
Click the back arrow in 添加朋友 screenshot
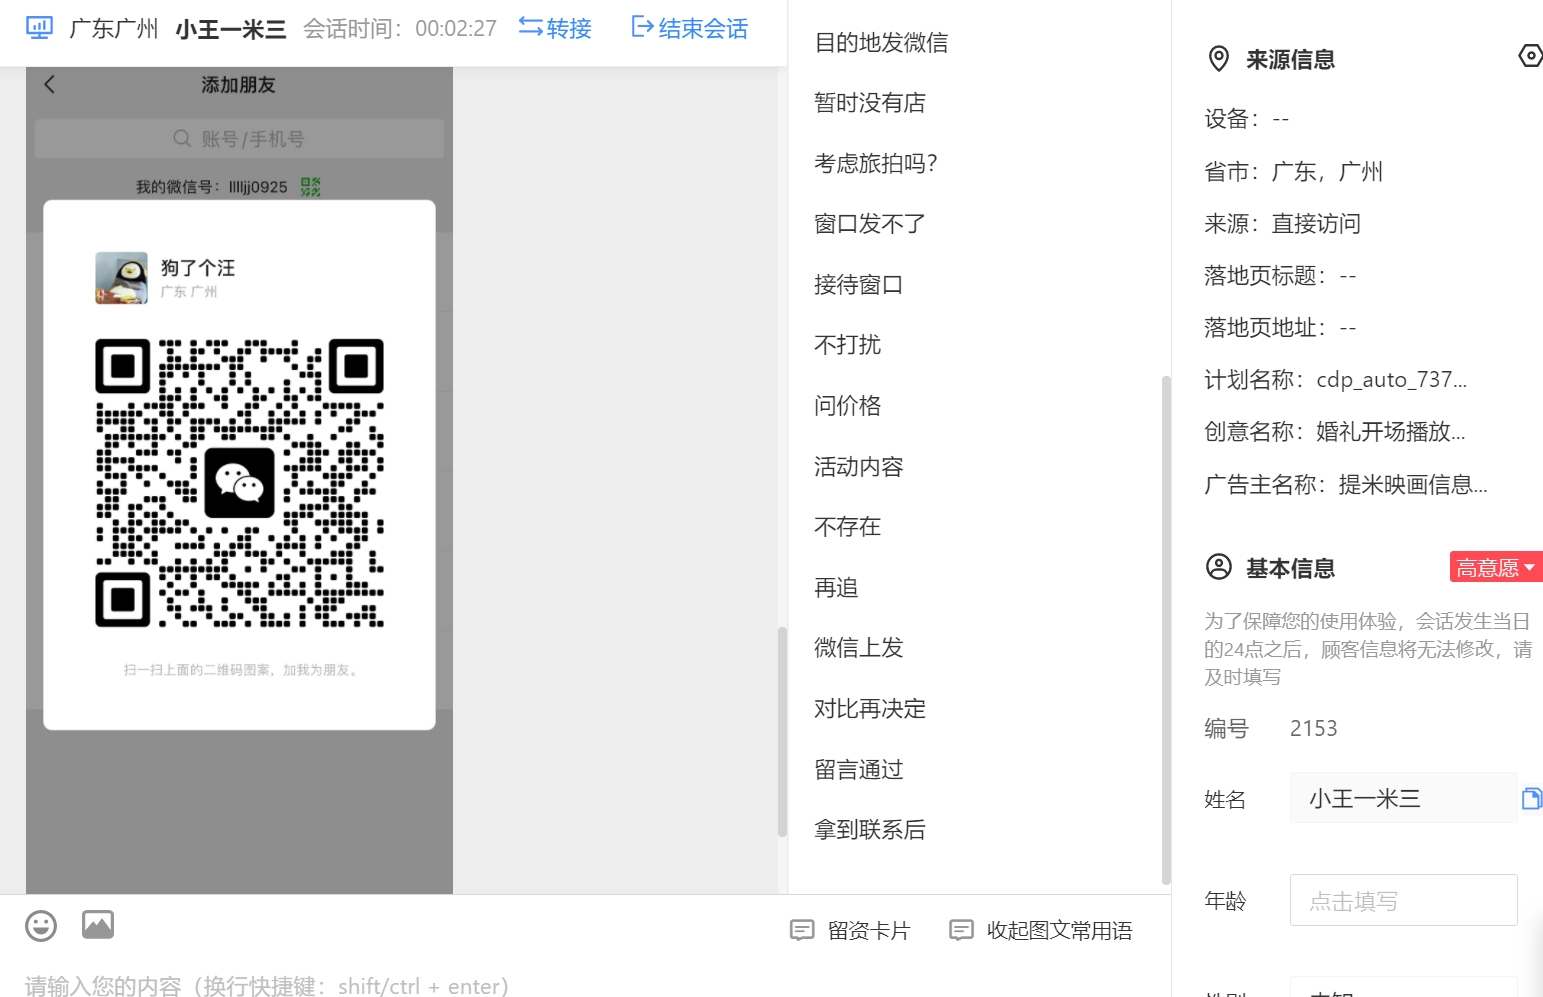(x=50, y=85)
